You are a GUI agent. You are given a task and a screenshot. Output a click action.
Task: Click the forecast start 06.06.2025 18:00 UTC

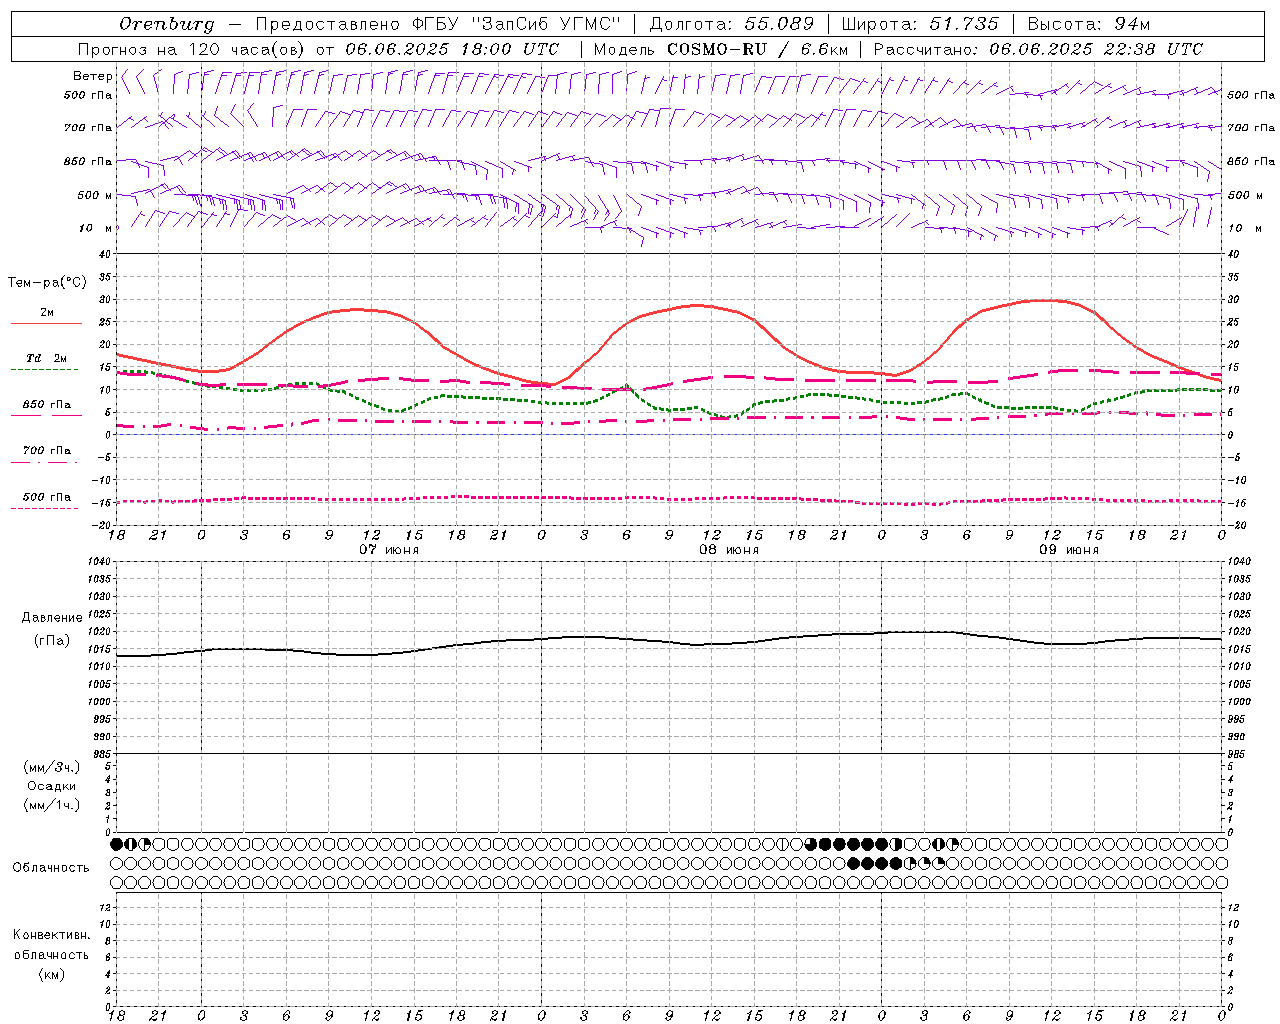(x=452, y=49)
